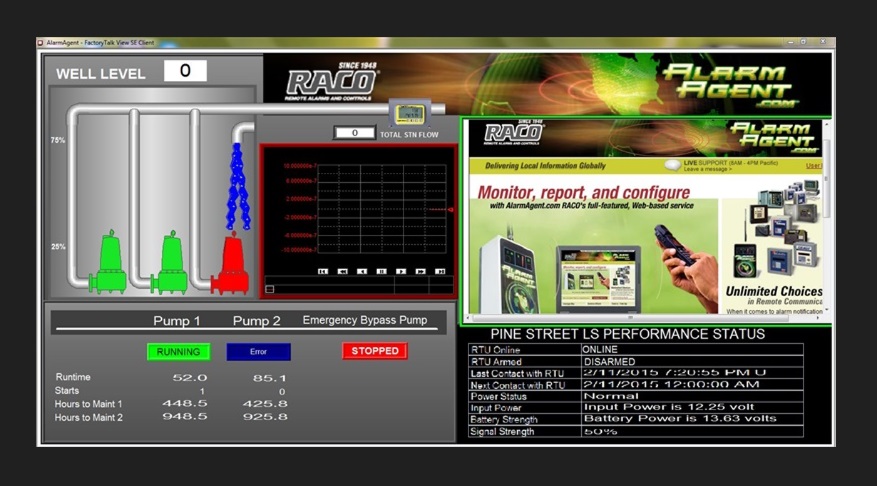This screenshot has height=486, width=877.
Task: Click the AlarmAgent window title bar icon
Action: coord(40,43)
